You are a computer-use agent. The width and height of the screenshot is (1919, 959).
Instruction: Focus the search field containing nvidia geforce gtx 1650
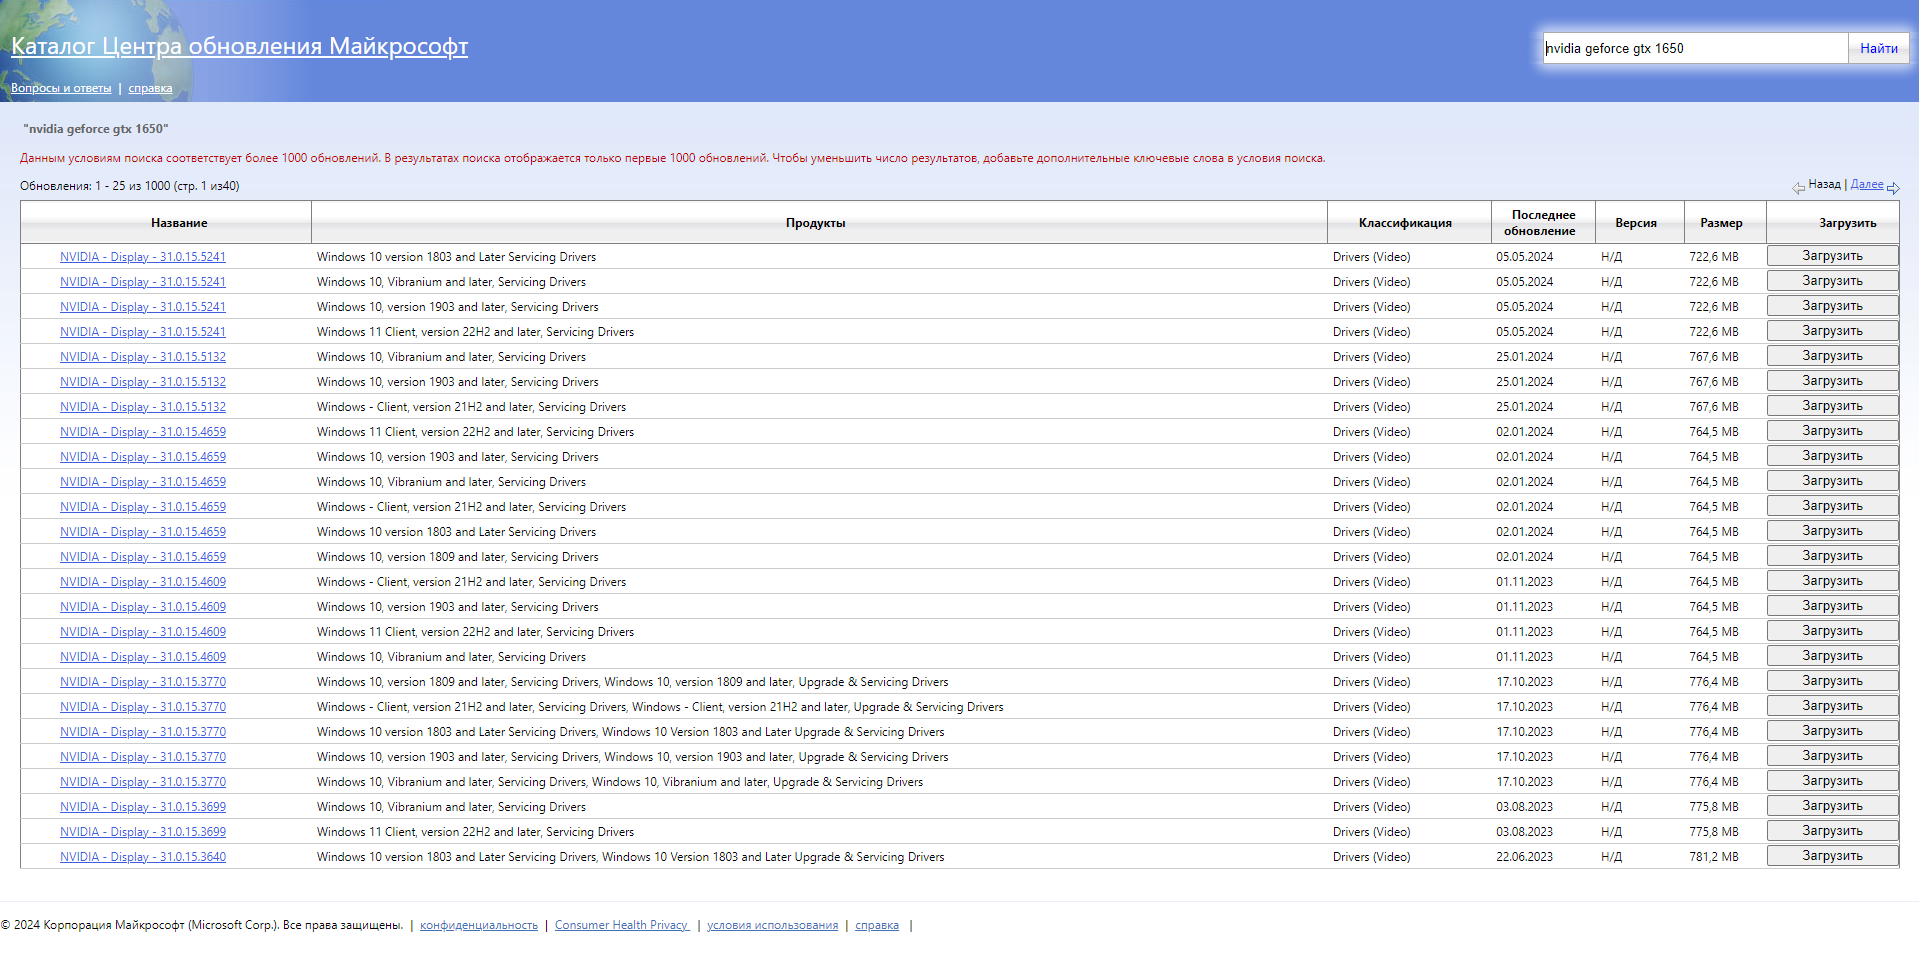pyautogui.click(x=1695, y=48)
